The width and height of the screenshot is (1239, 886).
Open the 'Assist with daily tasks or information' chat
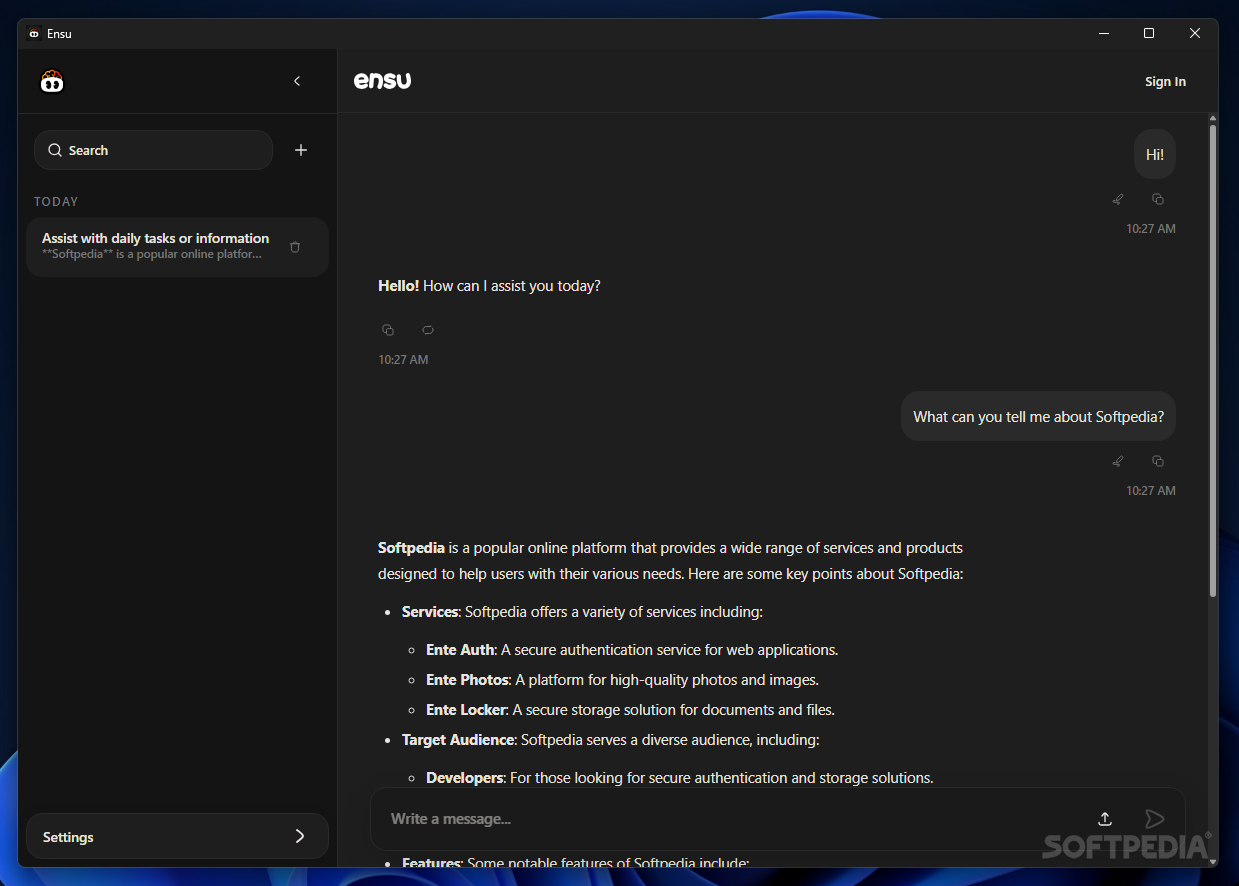tap(177, 246)
